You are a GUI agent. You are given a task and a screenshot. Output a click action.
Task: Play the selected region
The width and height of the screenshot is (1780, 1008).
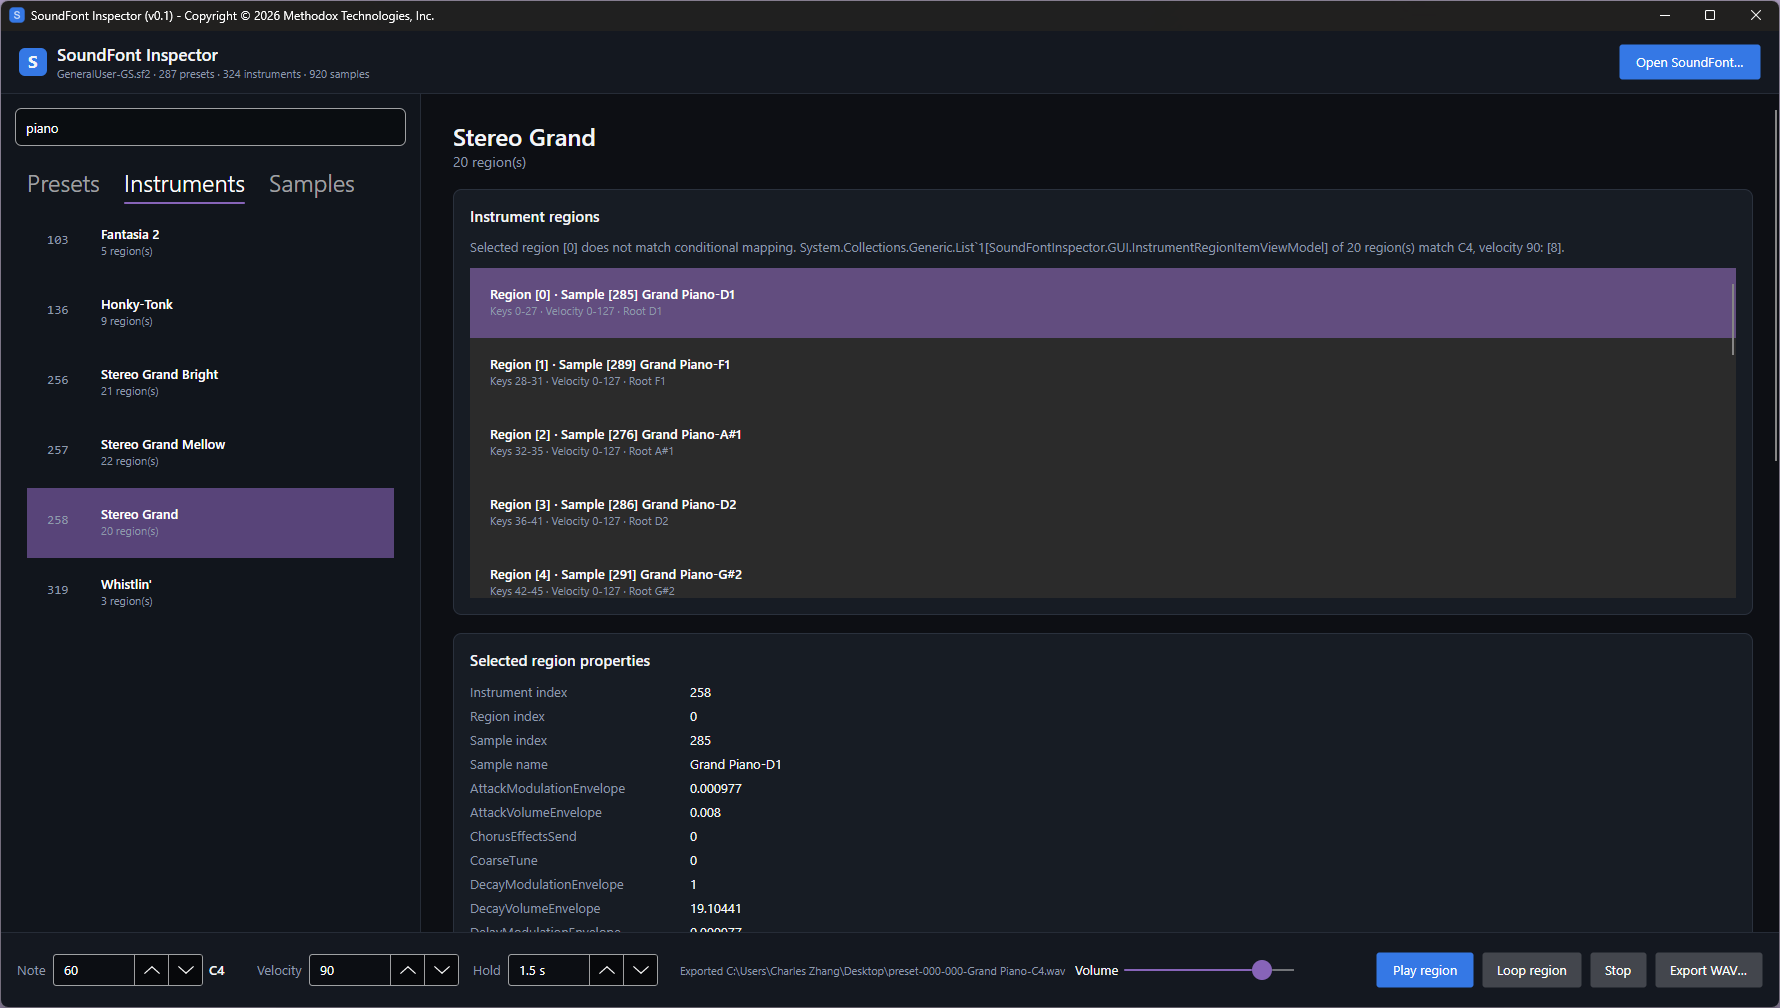[1424, 970]
